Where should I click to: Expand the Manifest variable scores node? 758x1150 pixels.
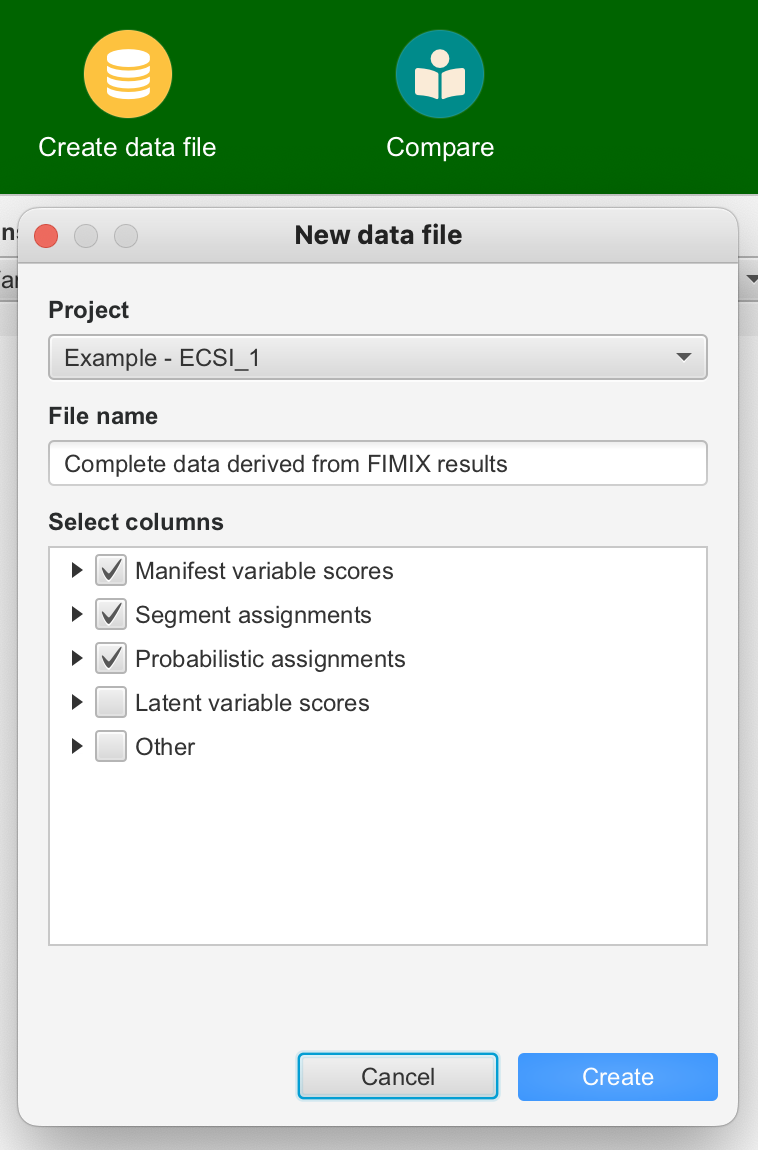[77, 571]
